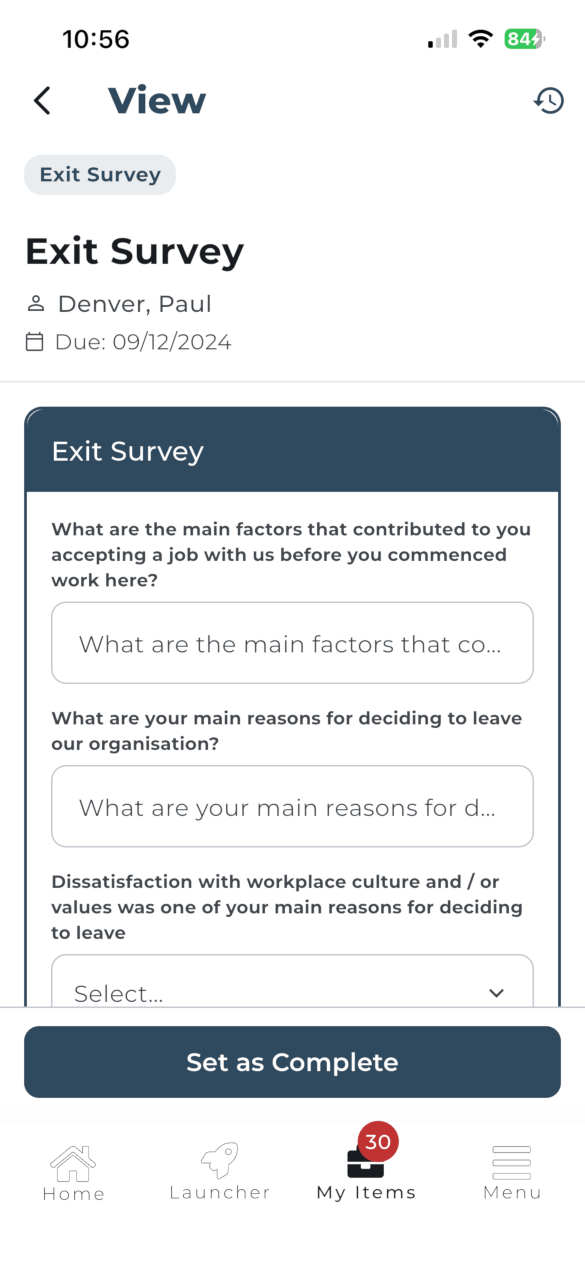Tap the My Items briefcase icon
585x1266 pixels.
tap(365, 1163)
